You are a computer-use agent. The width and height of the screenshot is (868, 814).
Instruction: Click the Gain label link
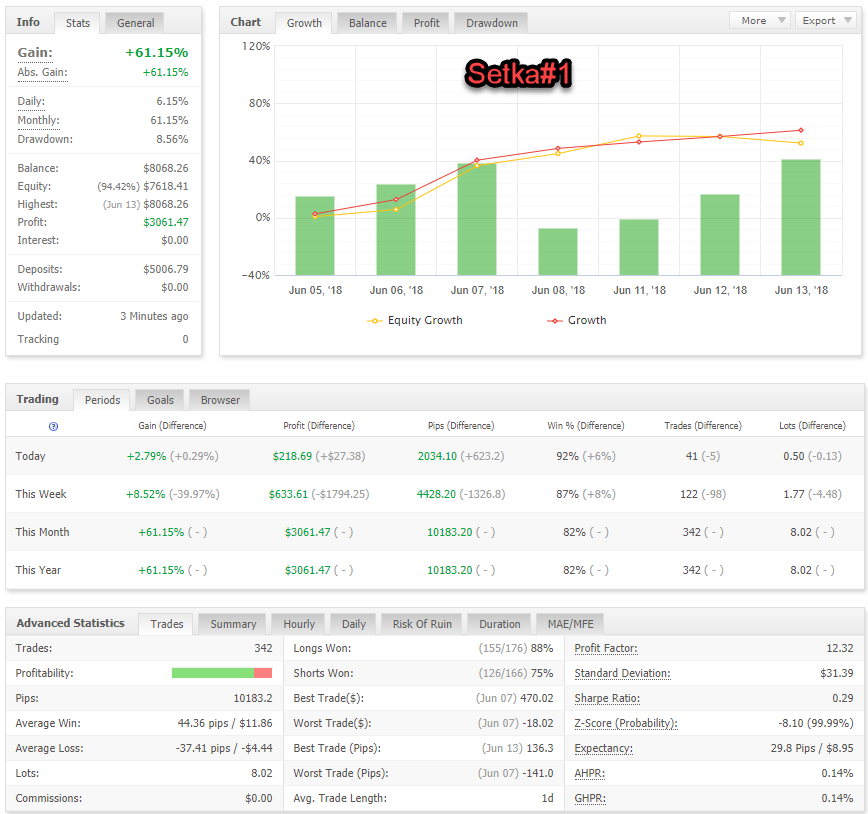pos(35,53)
